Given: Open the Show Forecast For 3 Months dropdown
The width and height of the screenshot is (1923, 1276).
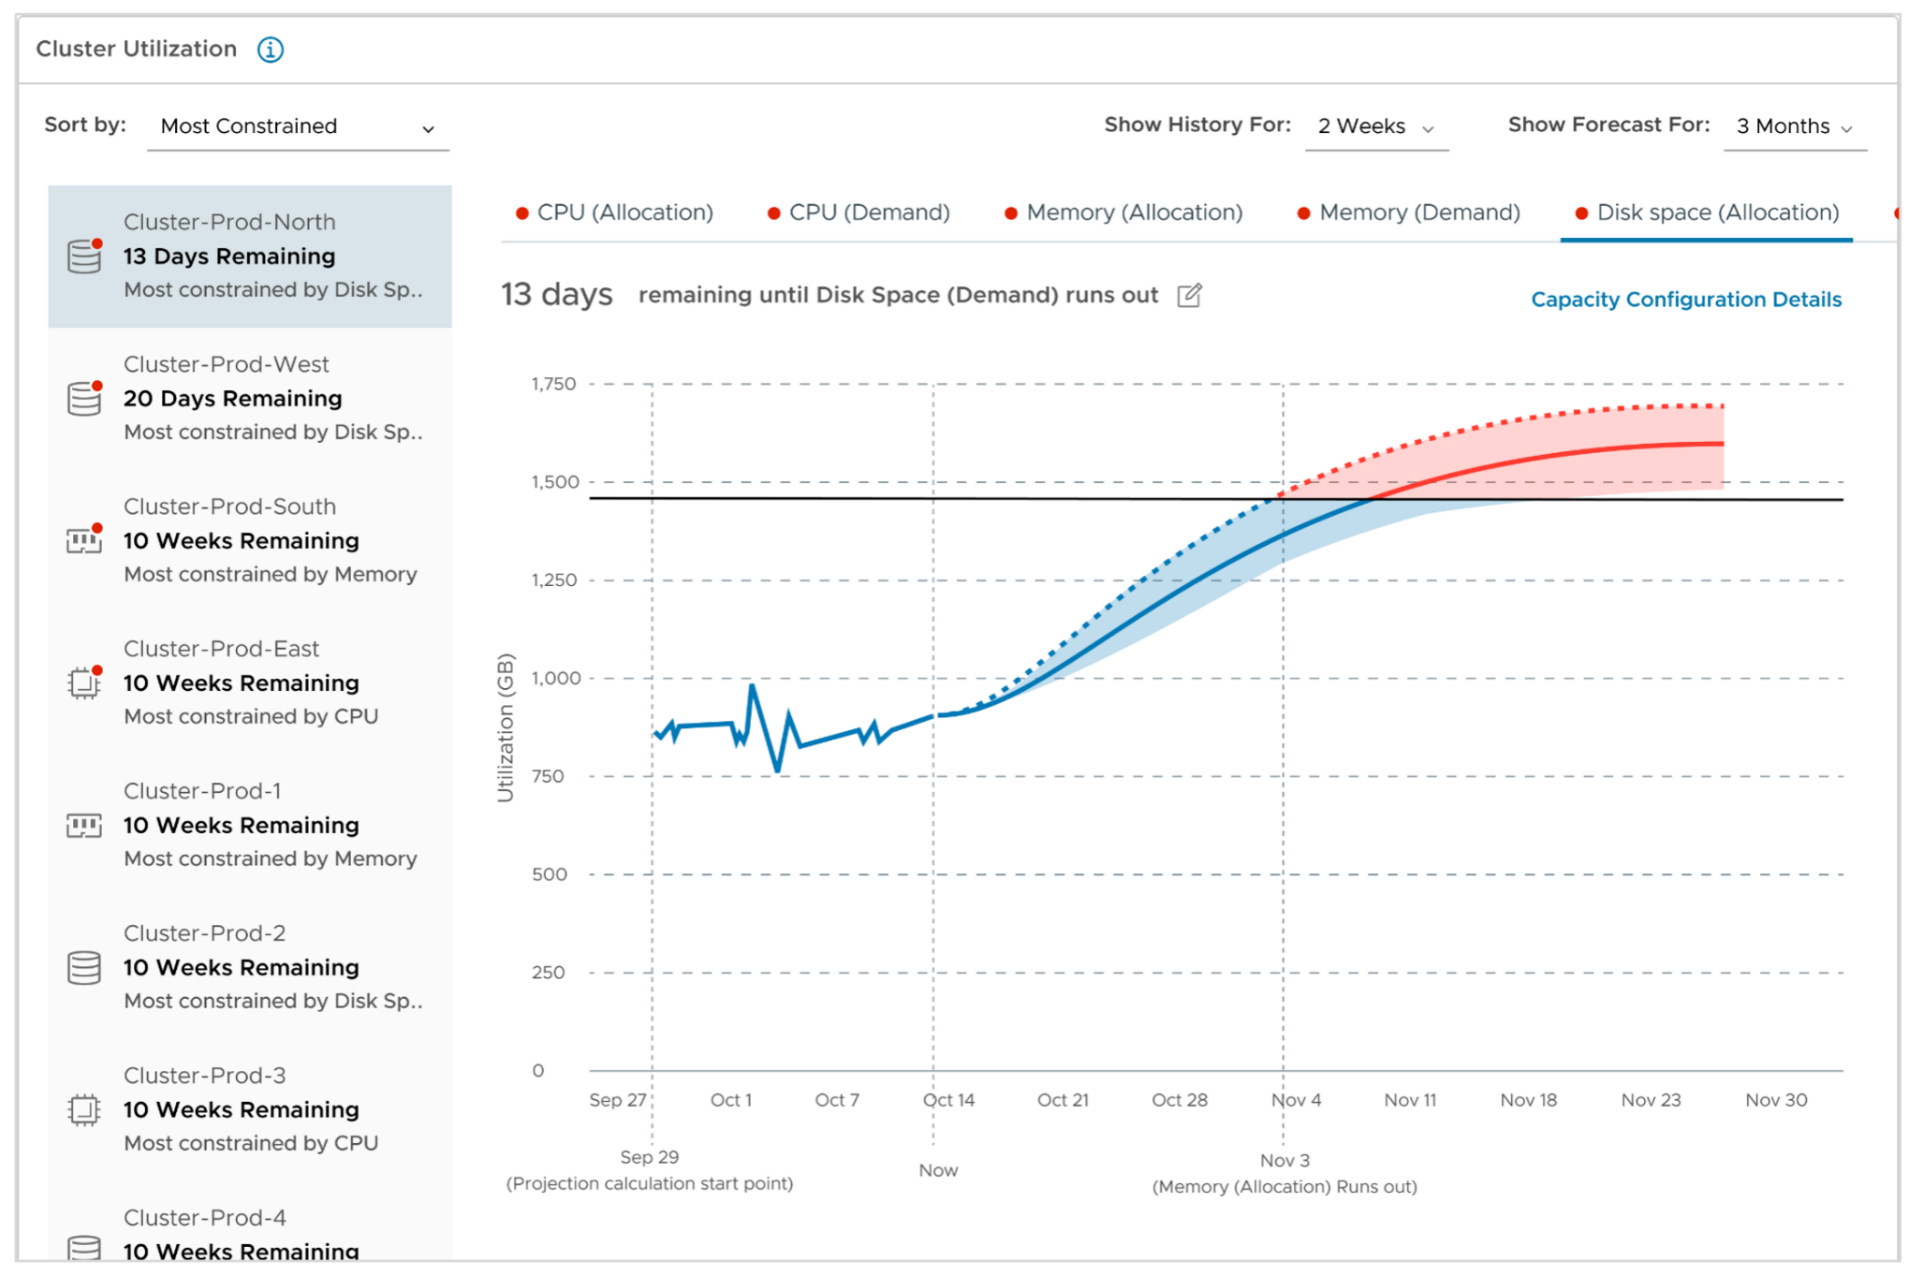Looking at the screenshot, I should click(x=1793, y=126).
